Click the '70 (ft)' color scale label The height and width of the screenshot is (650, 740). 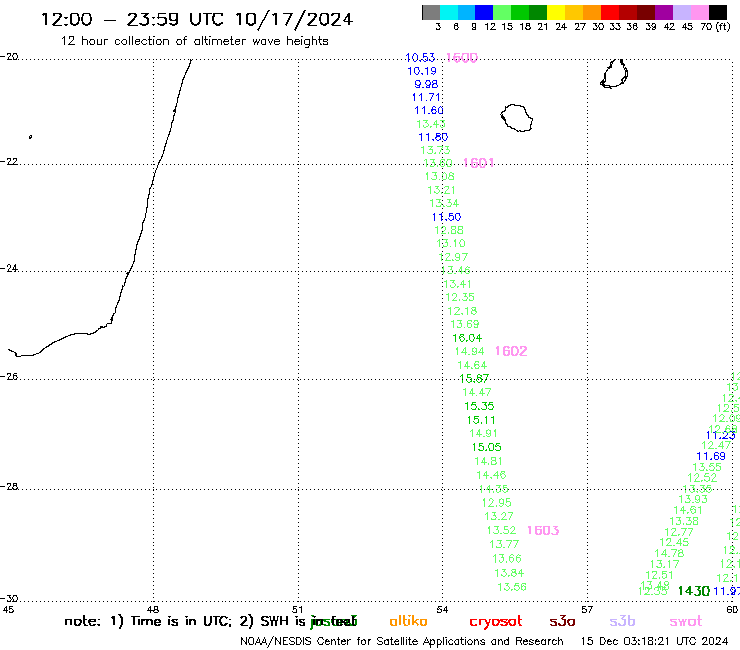[715, 27]
